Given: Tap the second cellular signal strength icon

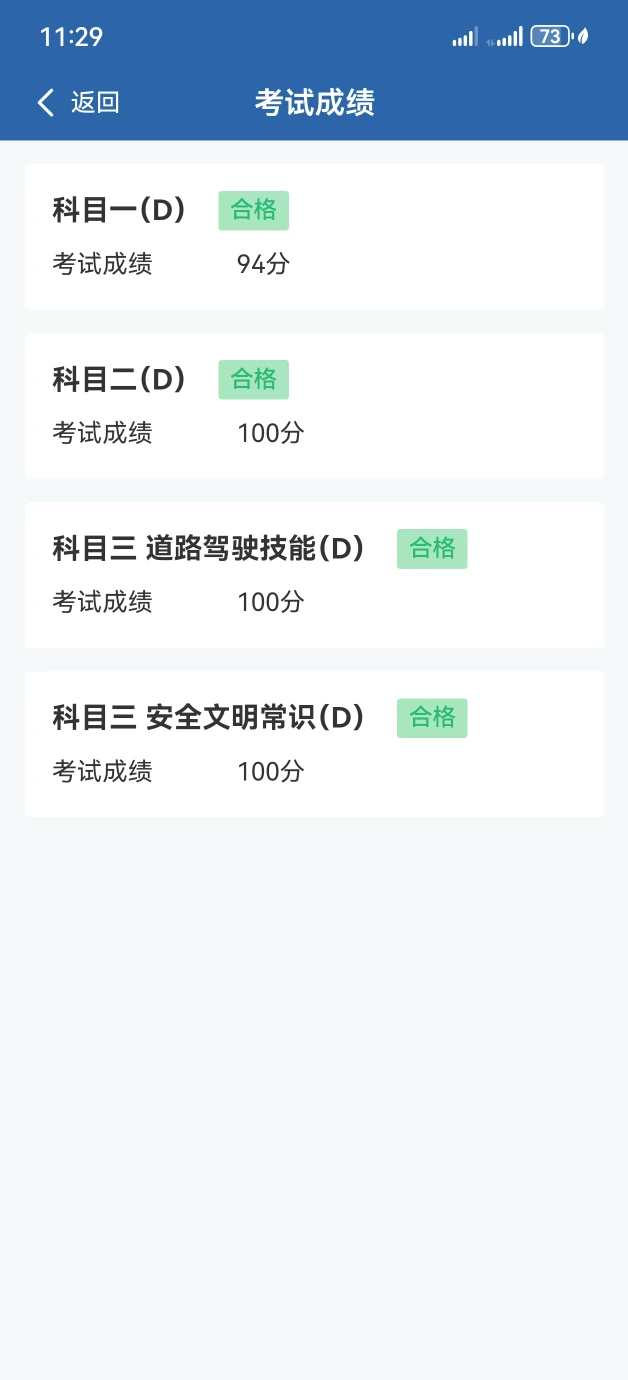Looking at the screenshot, I should tap(506, 38).
